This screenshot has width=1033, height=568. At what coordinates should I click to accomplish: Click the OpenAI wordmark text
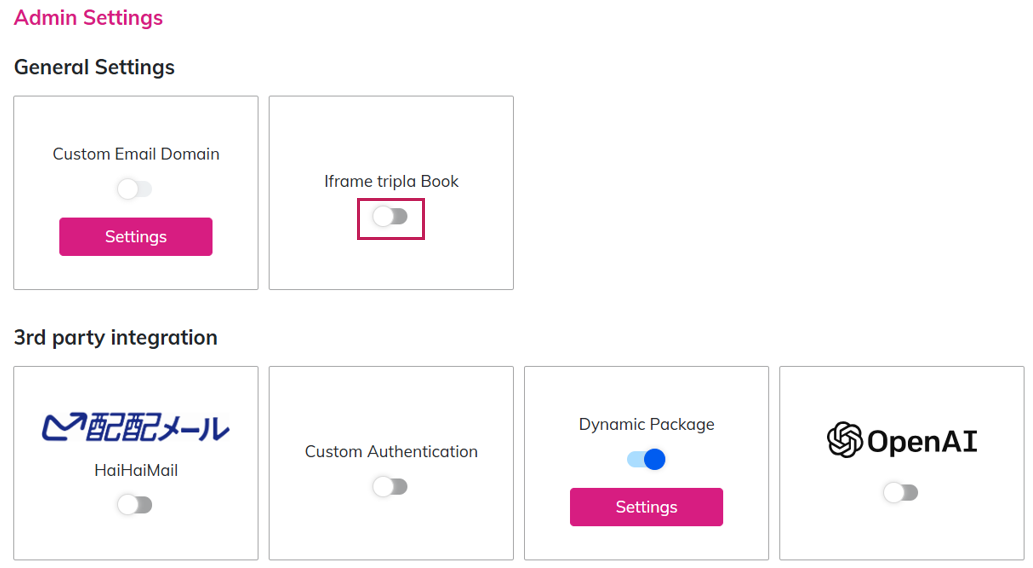[x=922, y=441]
